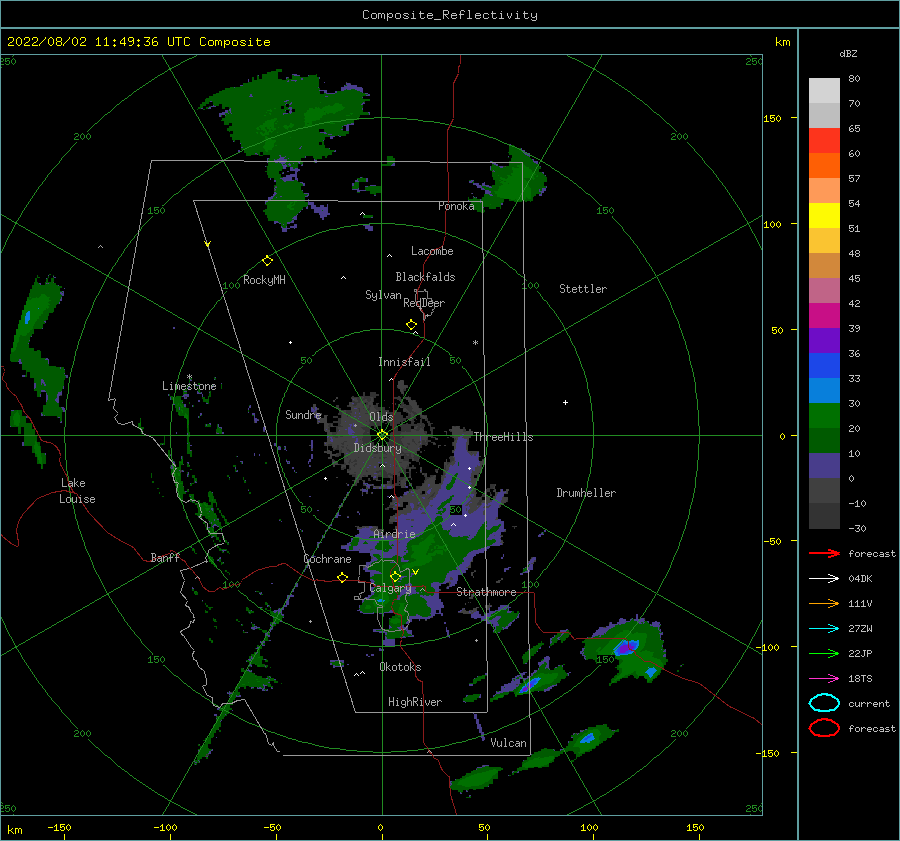Click the white 04DK arrow icon
This screenshot has height=841, width=900.
coord(824,578)
